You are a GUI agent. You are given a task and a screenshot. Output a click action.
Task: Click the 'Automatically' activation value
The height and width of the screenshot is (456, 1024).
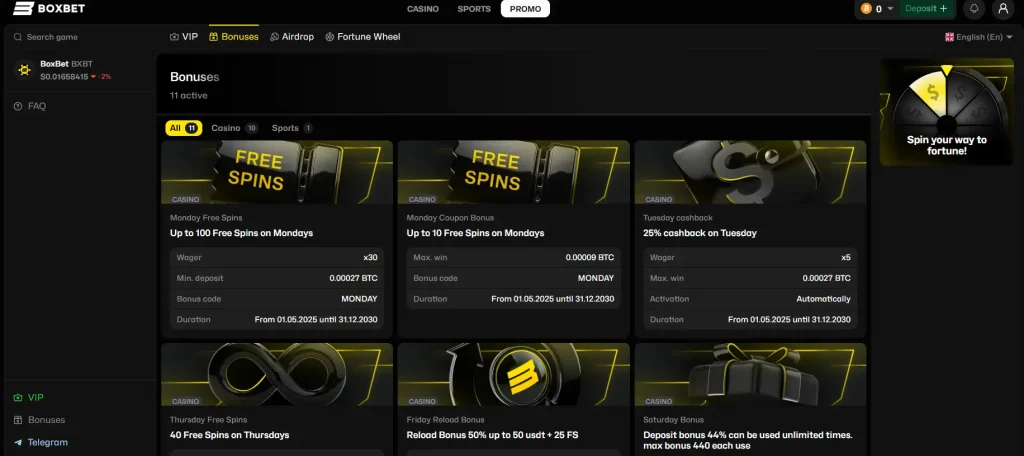(x=824, y=299)
